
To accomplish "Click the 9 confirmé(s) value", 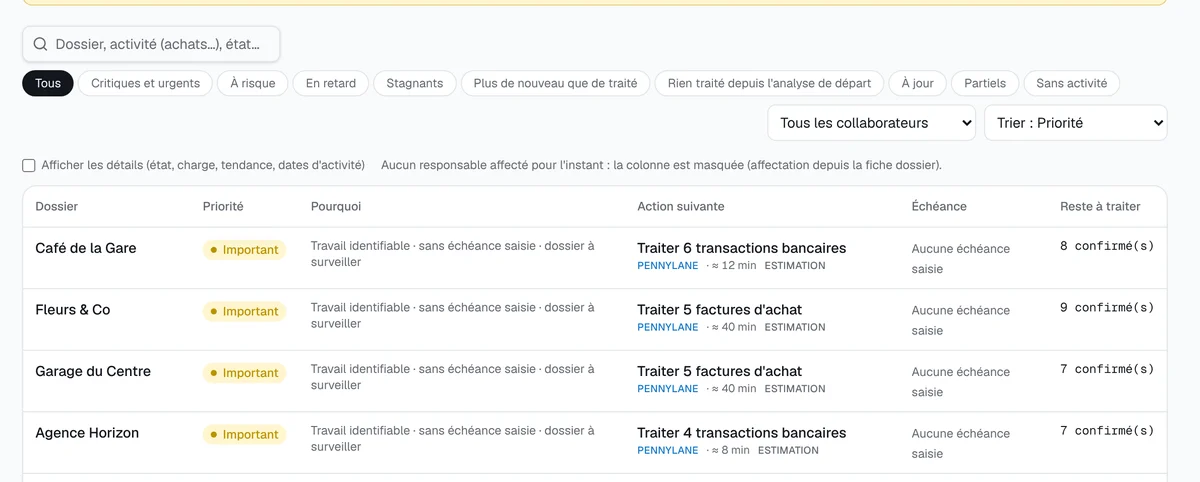I will click(x=1107, y=308).
